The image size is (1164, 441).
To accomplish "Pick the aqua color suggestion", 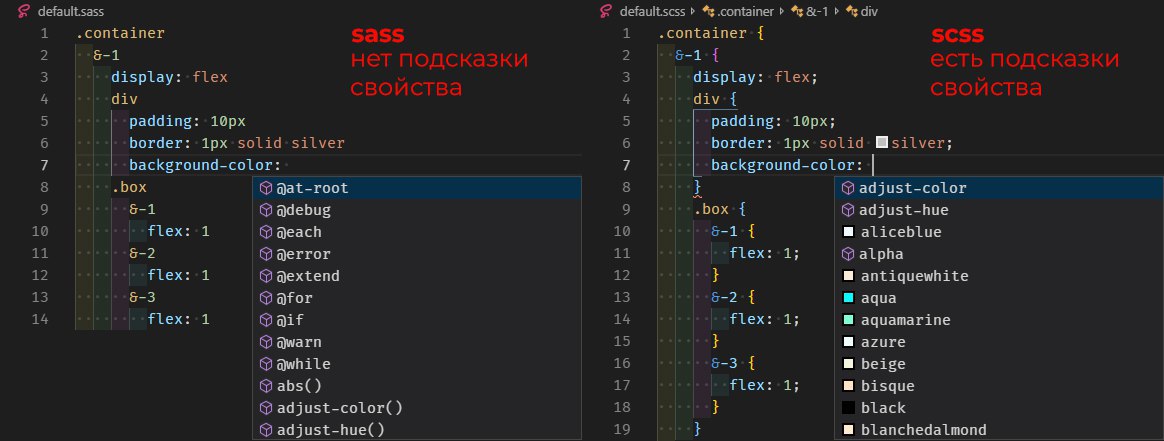I will pyautogui.click(x=999, y=298).
